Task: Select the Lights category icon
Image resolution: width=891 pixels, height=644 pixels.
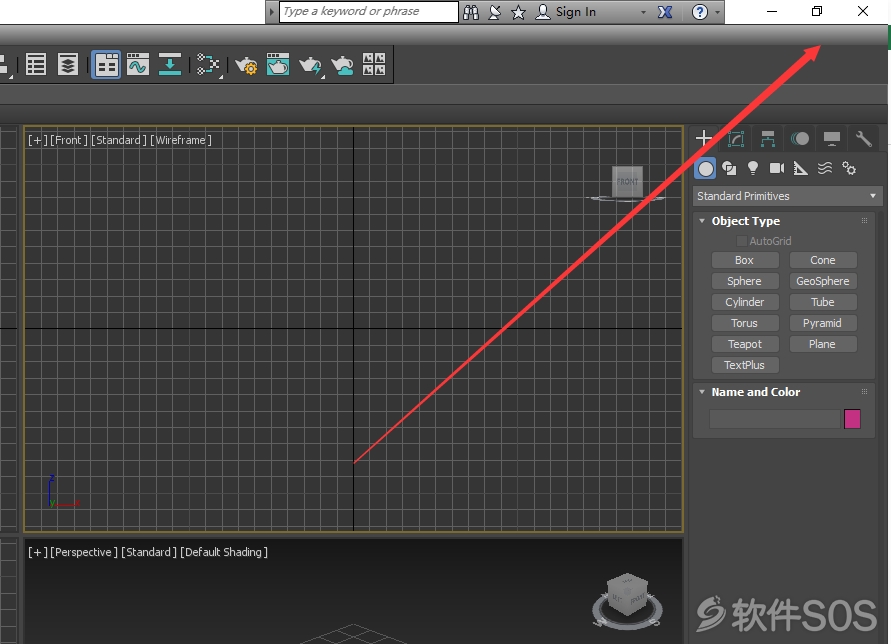Action: click(753, 168)
